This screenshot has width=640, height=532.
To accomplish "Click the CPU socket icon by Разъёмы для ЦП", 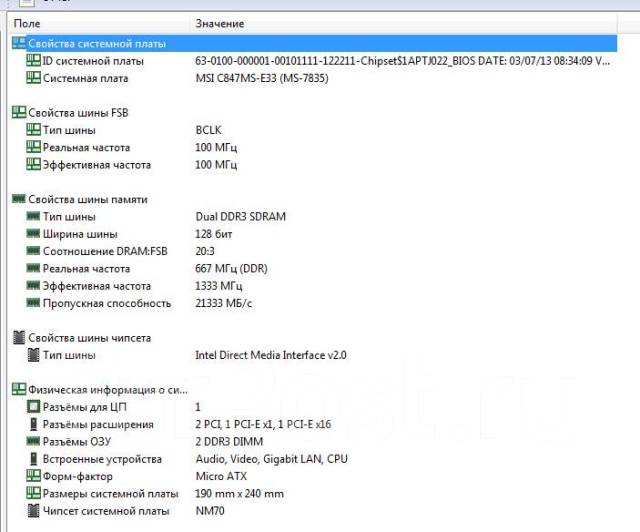I will tap(33, 406).
